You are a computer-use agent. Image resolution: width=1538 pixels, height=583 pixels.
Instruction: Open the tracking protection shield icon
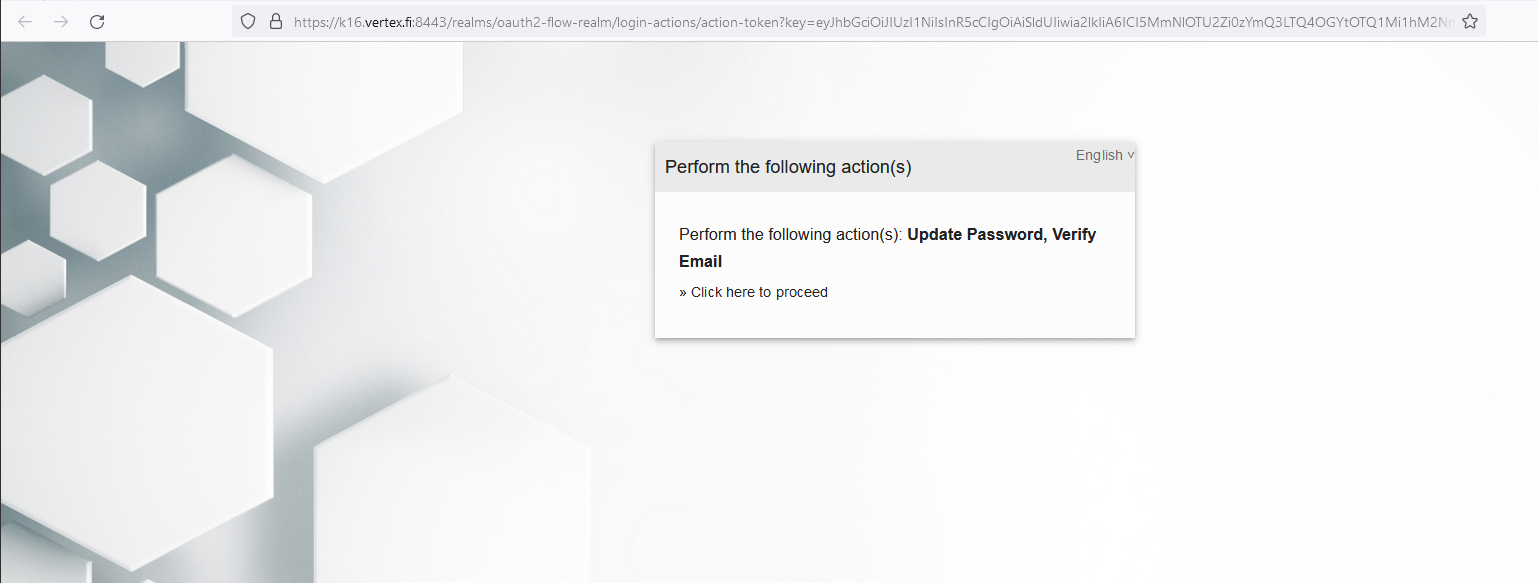coord(249,22)
